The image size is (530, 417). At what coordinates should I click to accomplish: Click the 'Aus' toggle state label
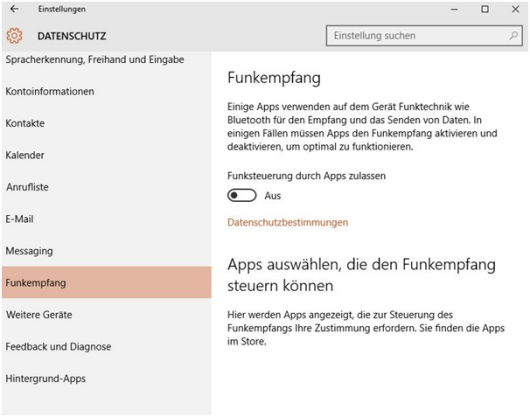(x=273, y=196)
